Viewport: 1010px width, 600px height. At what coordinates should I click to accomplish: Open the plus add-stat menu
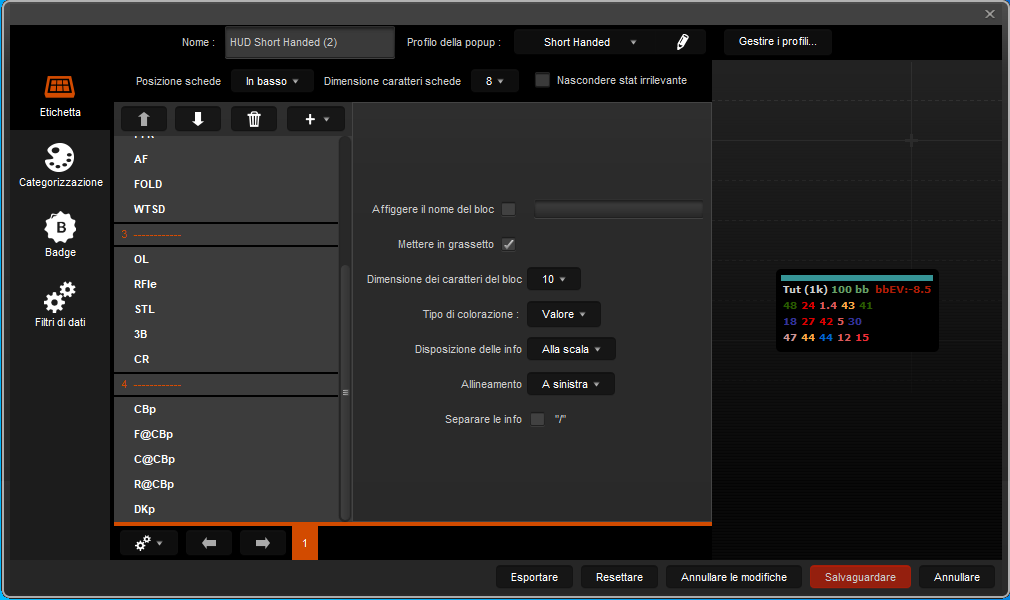tap(316, 119)
